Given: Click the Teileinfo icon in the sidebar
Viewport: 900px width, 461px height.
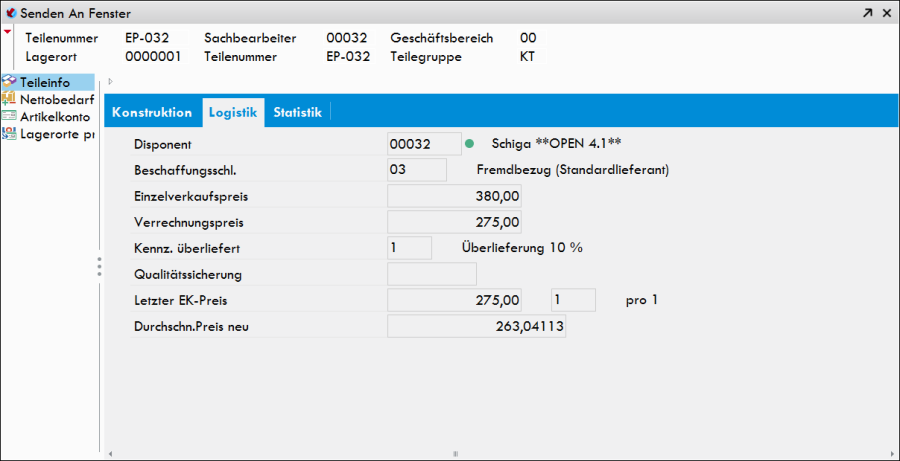Looking at the screenshot, I should pos(10,82).
